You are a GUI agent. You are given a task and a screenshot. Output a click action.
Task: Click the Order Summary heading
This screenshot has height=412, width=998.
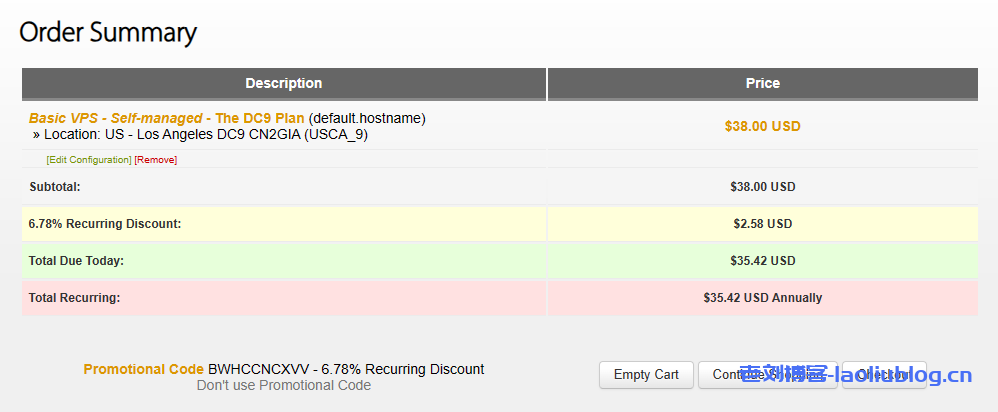(108, 32)
